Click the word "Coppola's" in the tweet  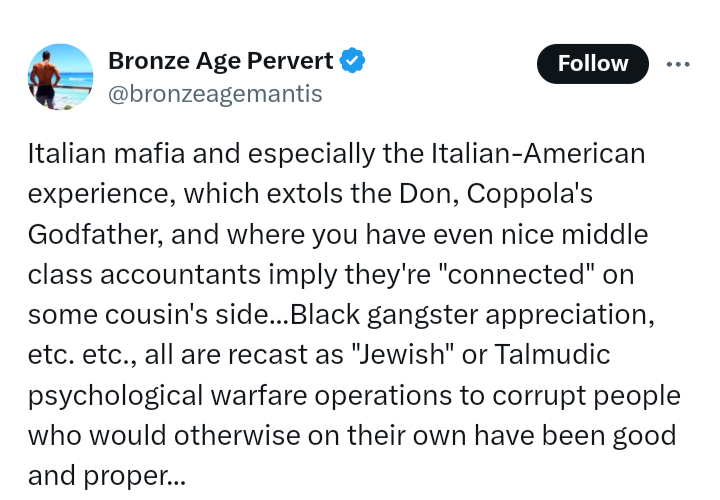[x=530, y=194]
